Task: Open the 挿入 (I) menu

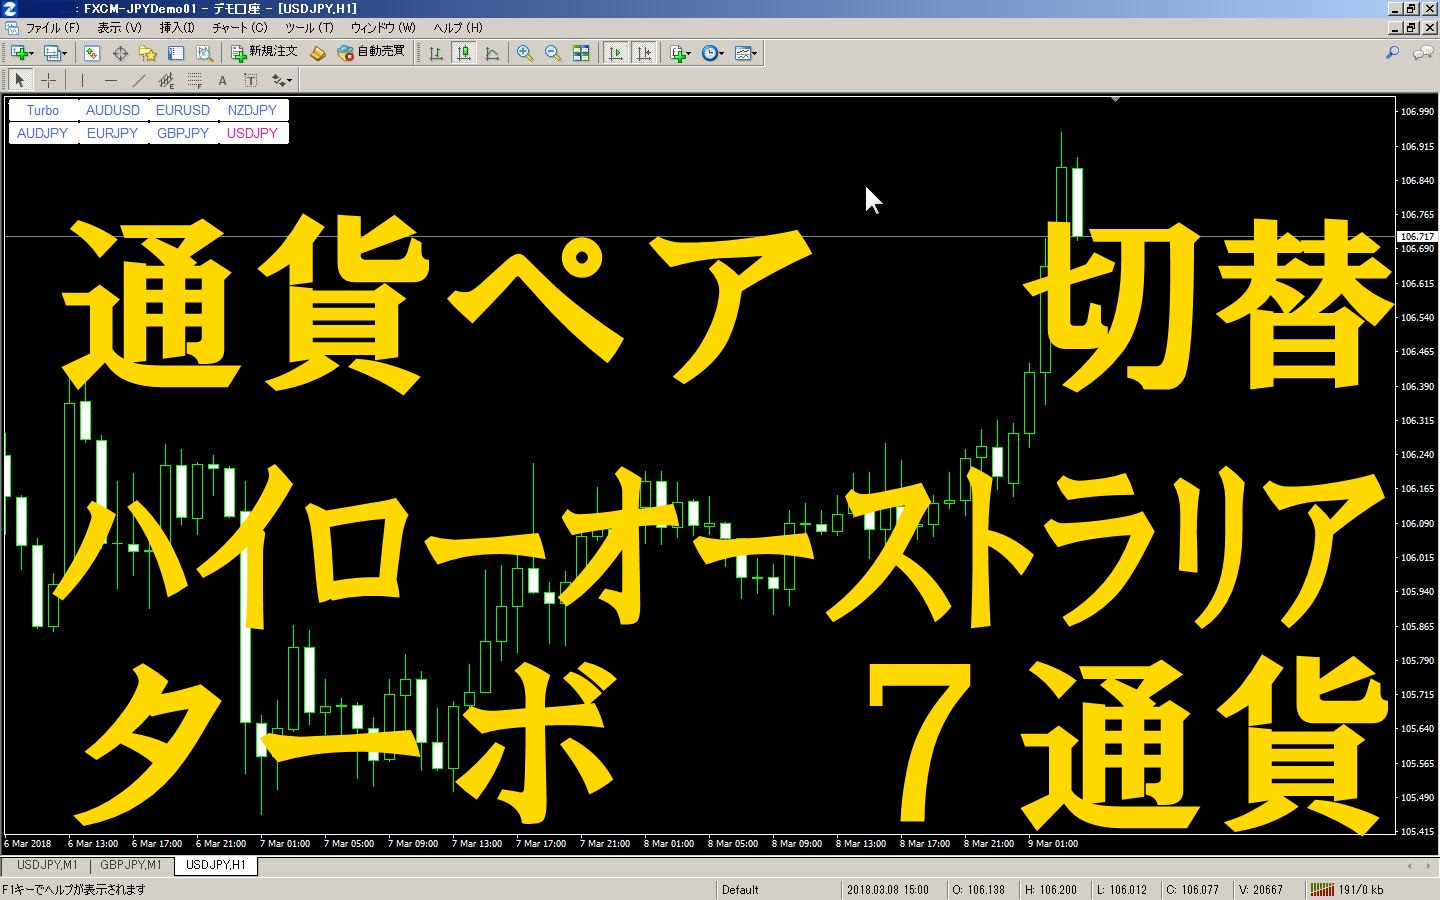Action: point(177,28)
